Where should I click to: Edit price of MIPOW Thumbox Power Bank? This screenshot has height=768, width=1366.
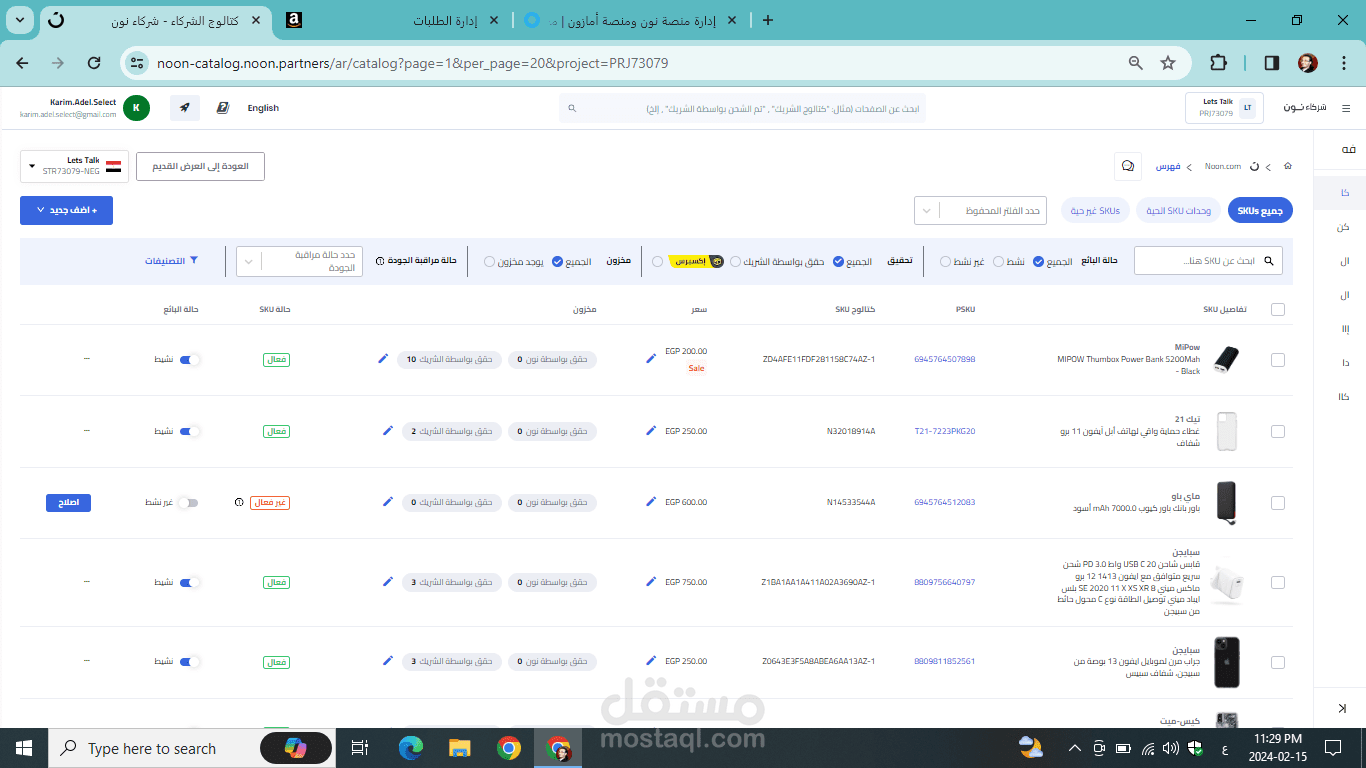(x=651, y=358)
